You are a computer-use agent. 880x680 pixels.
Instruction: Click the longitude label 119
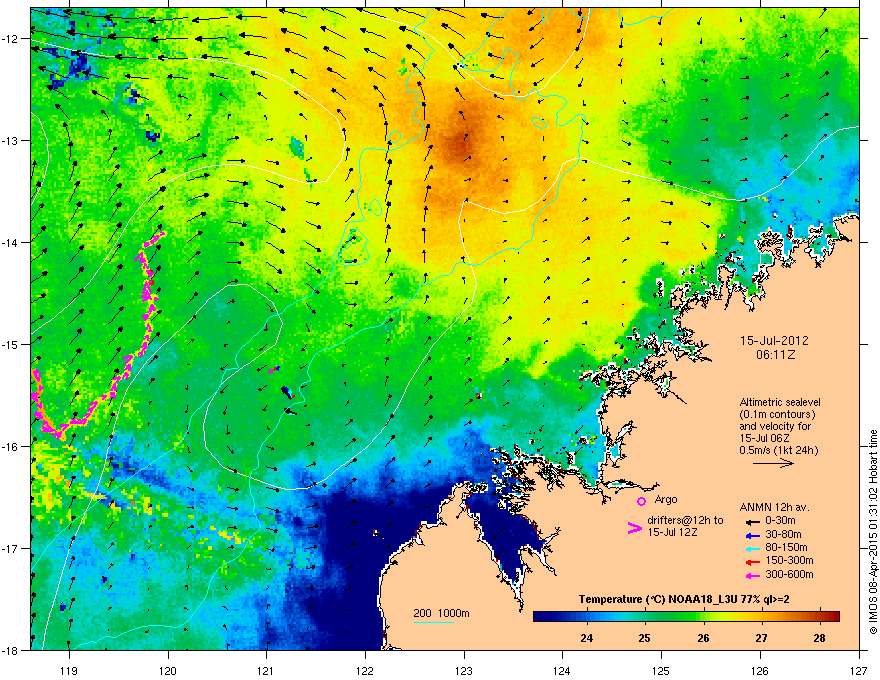pyautogui.click(x=69, y=670)
